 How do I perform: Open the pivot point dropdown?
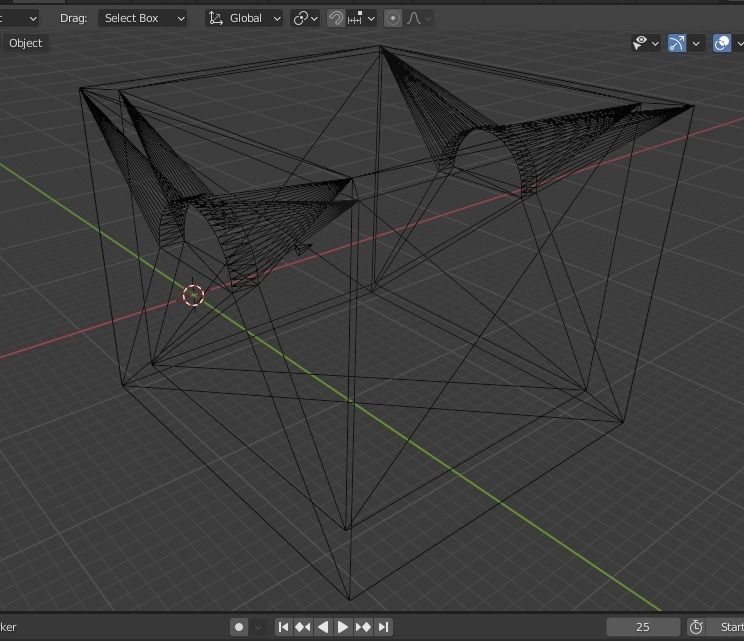point(306,19)
